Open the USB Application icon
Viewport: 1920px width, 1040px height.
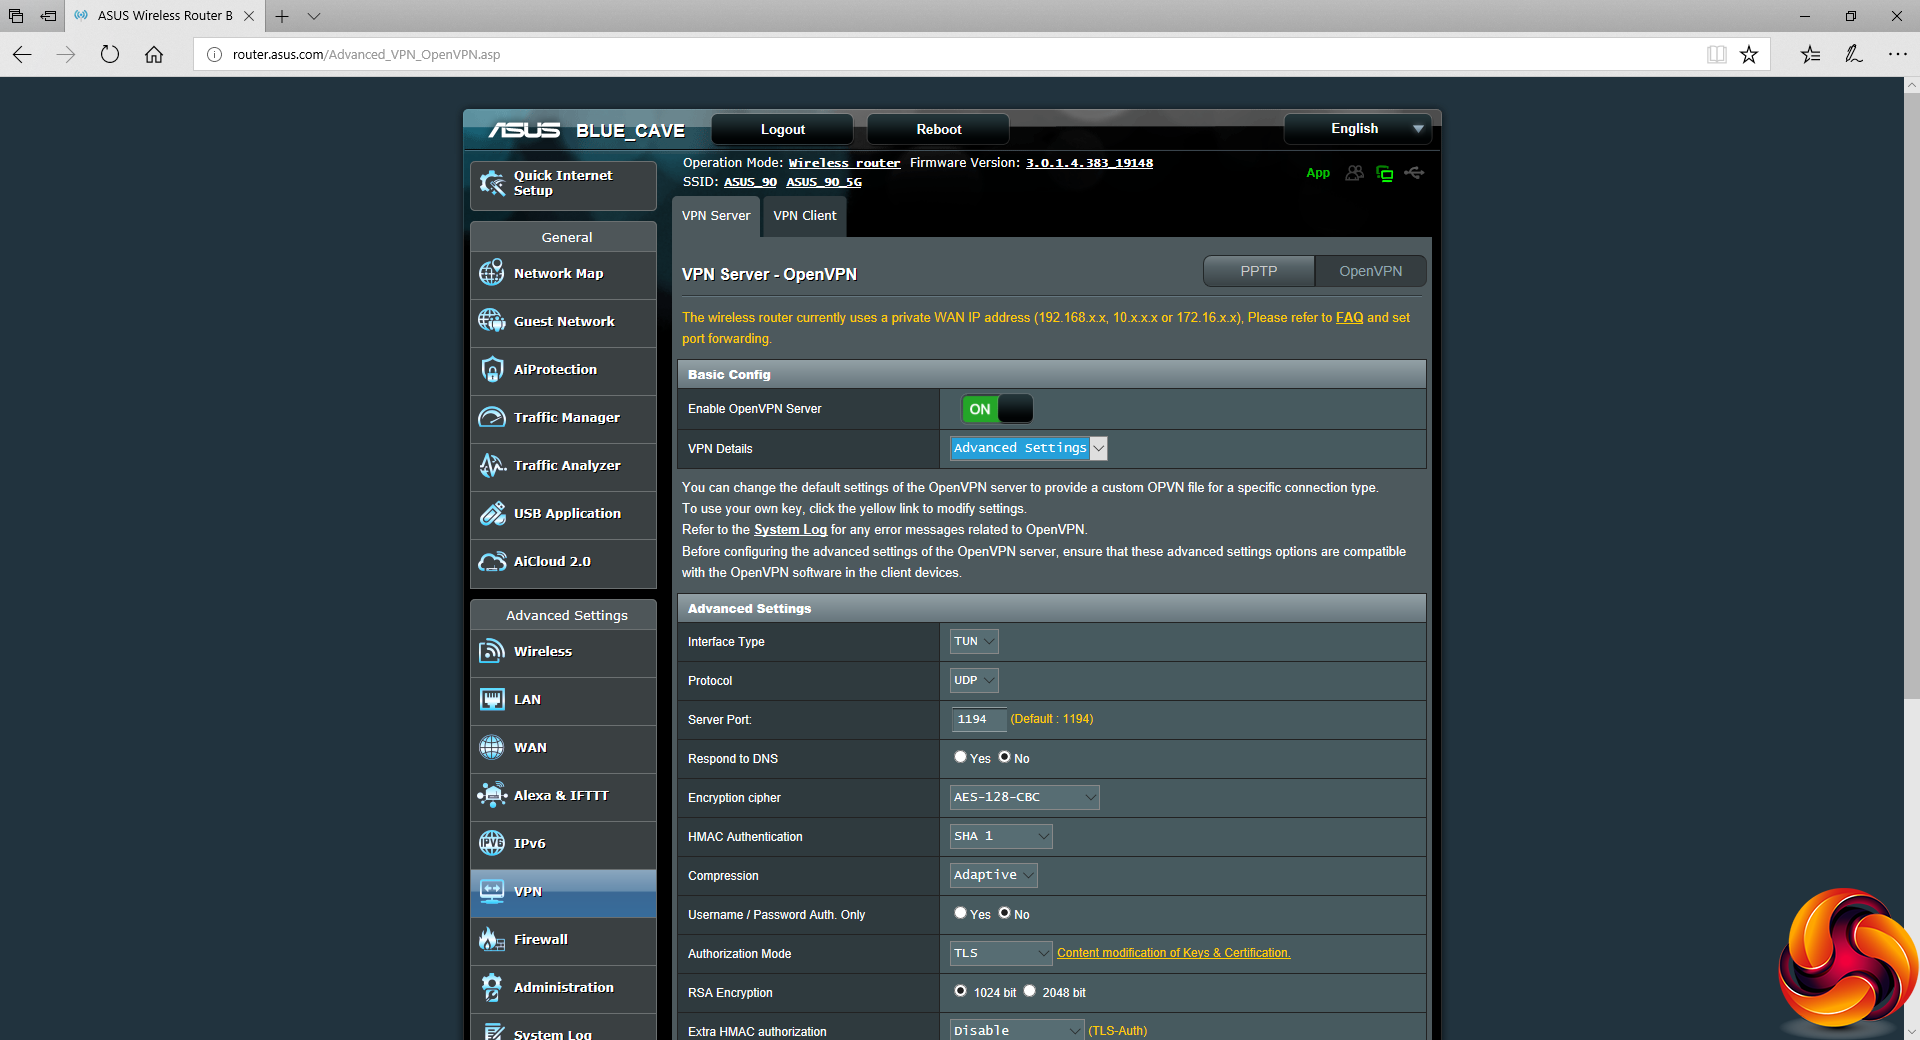point(491,513)
